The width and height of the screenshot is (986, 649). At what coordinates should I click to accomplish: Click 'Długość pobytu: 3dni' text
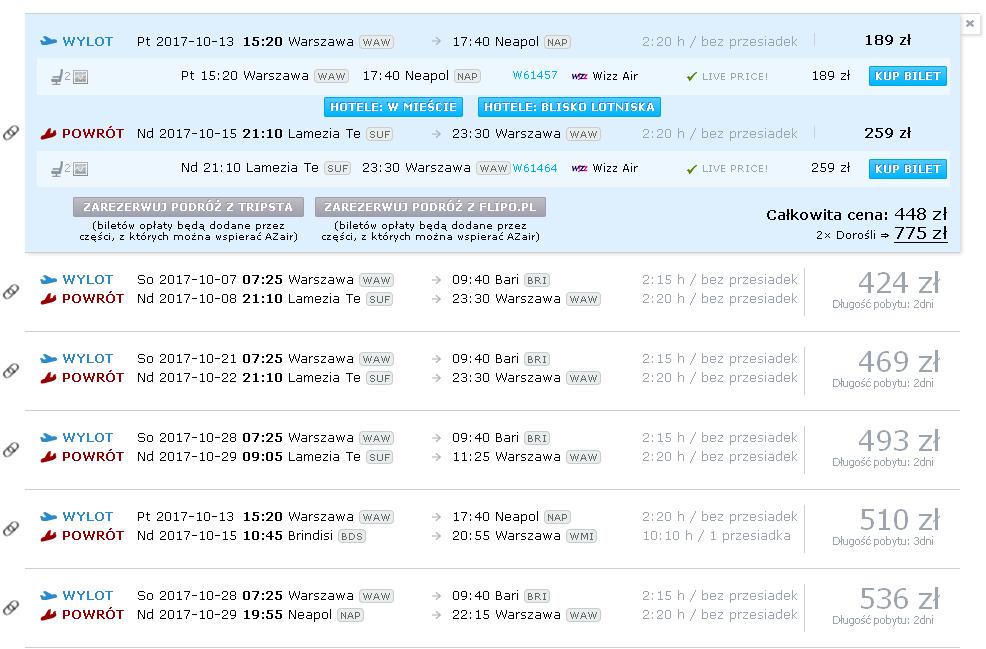pyautogui.click(x=882, y=541)
